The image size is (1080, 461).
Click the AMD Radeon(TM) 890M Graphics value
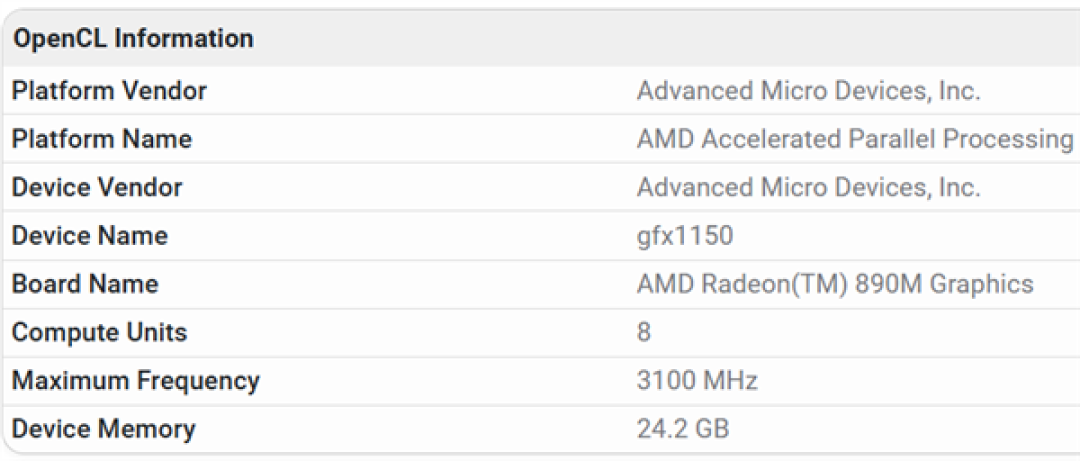835,284
